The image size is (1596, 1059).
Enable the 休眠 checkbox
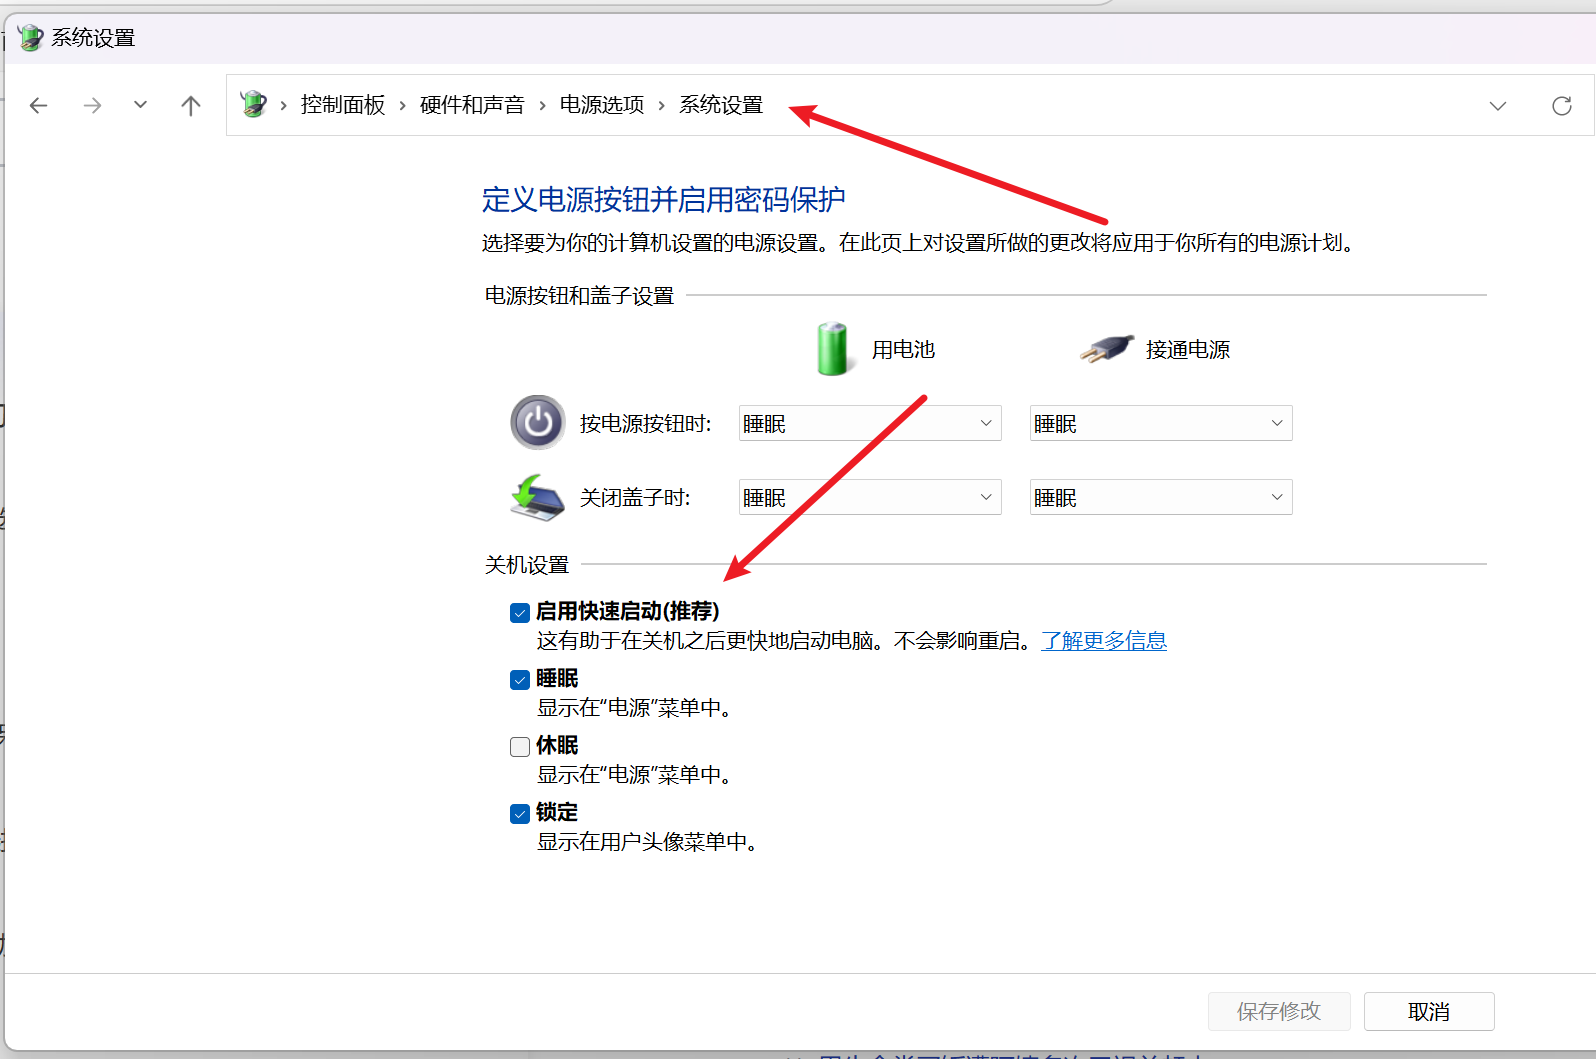pyautogui.click(x=520, y=747)
